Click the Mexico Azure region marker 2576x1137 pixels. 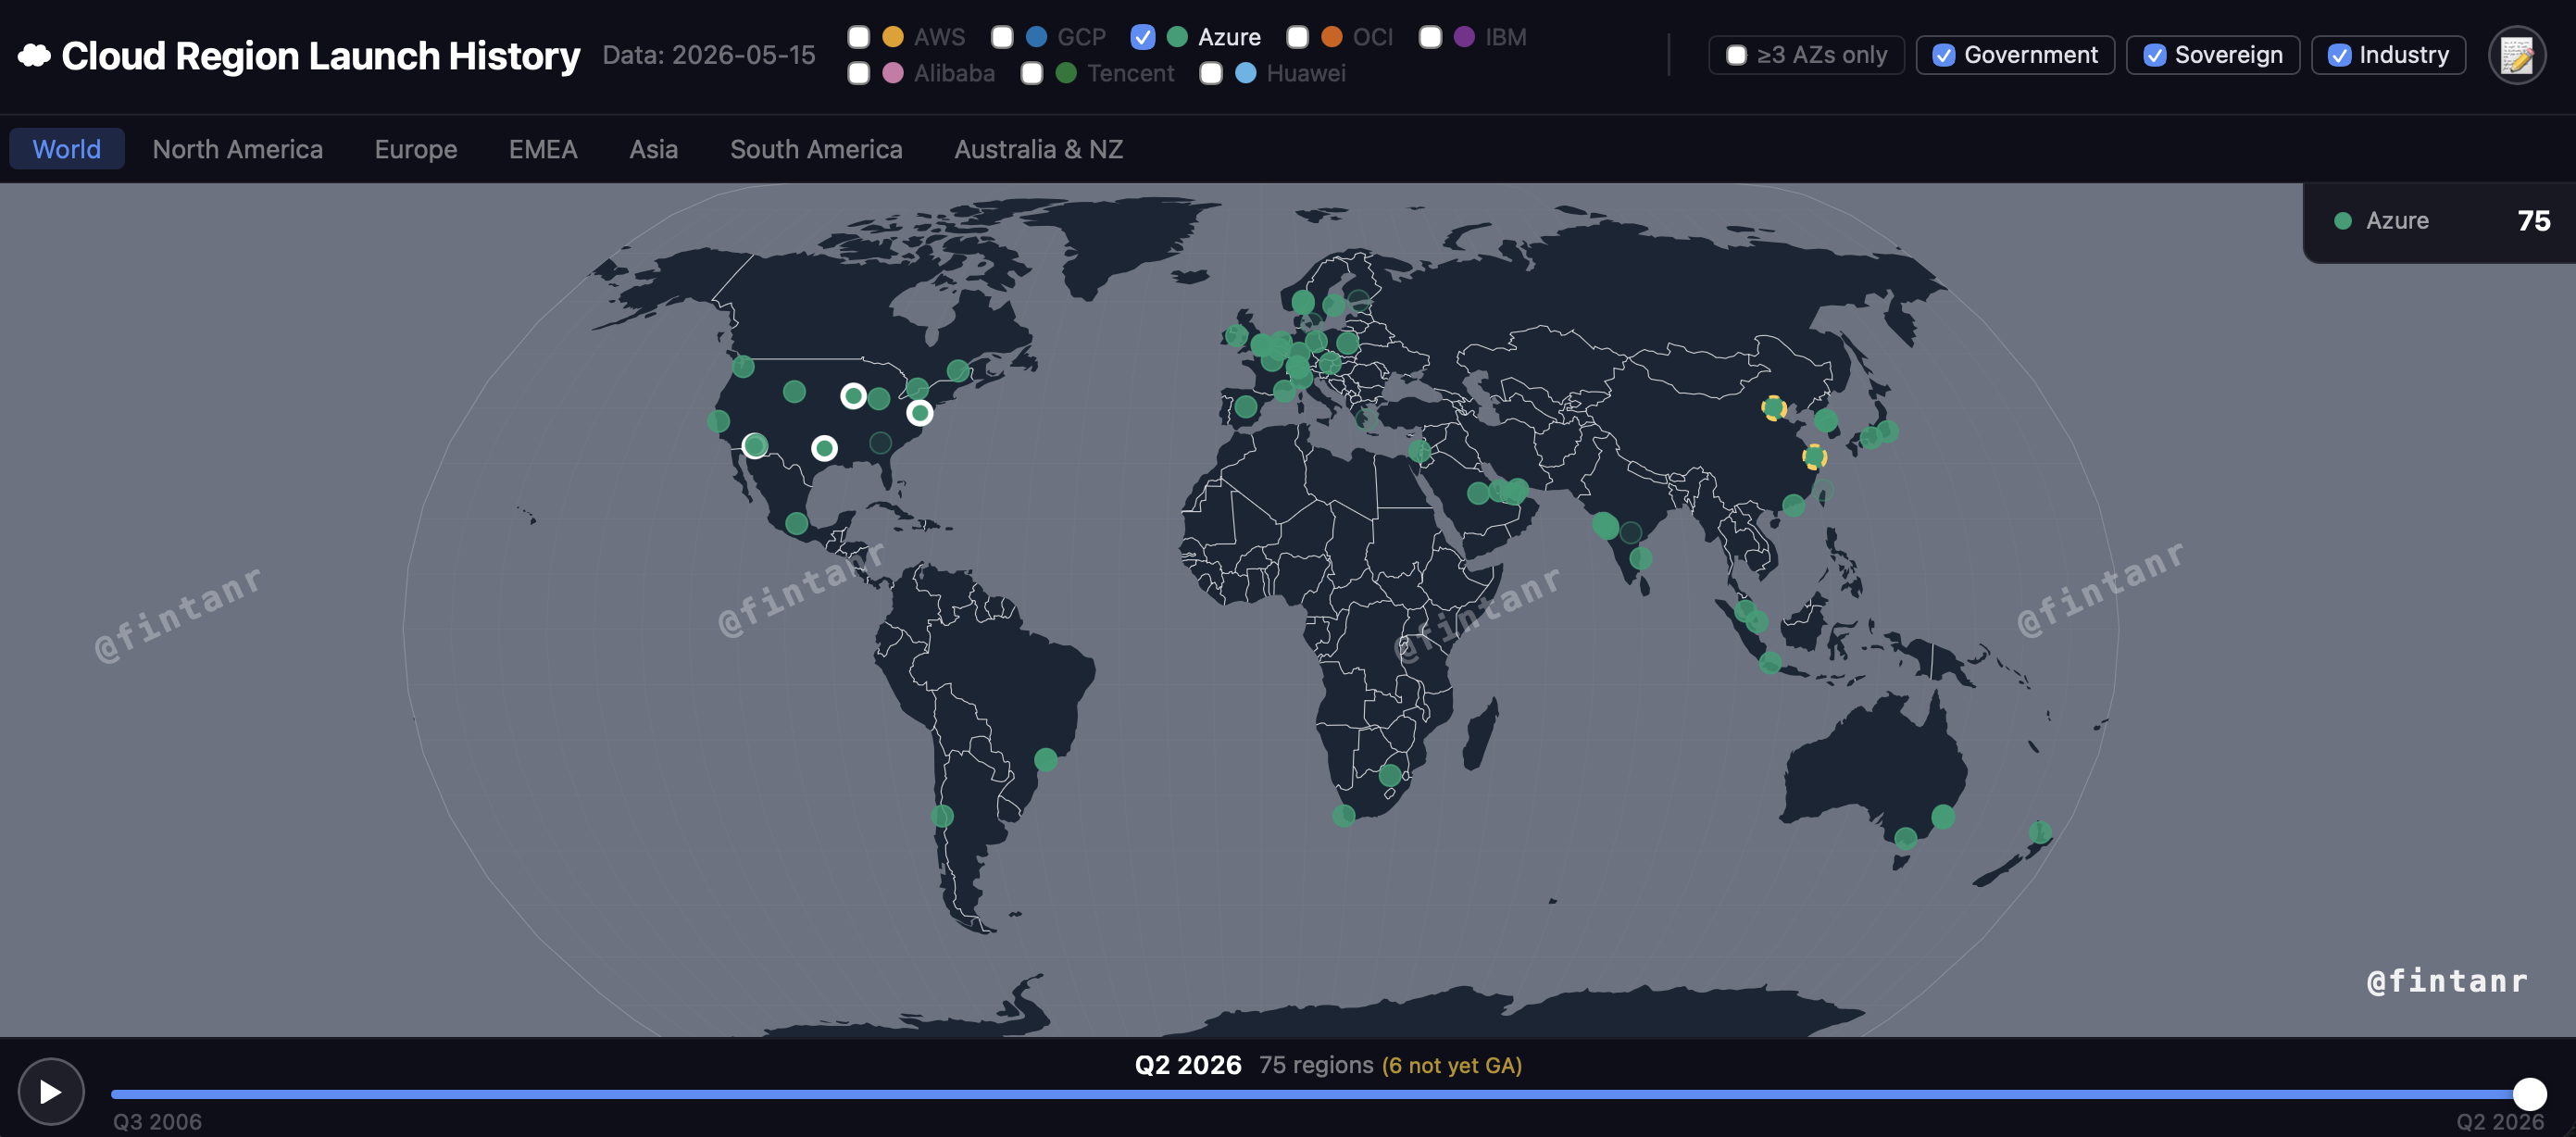(797, 523)
